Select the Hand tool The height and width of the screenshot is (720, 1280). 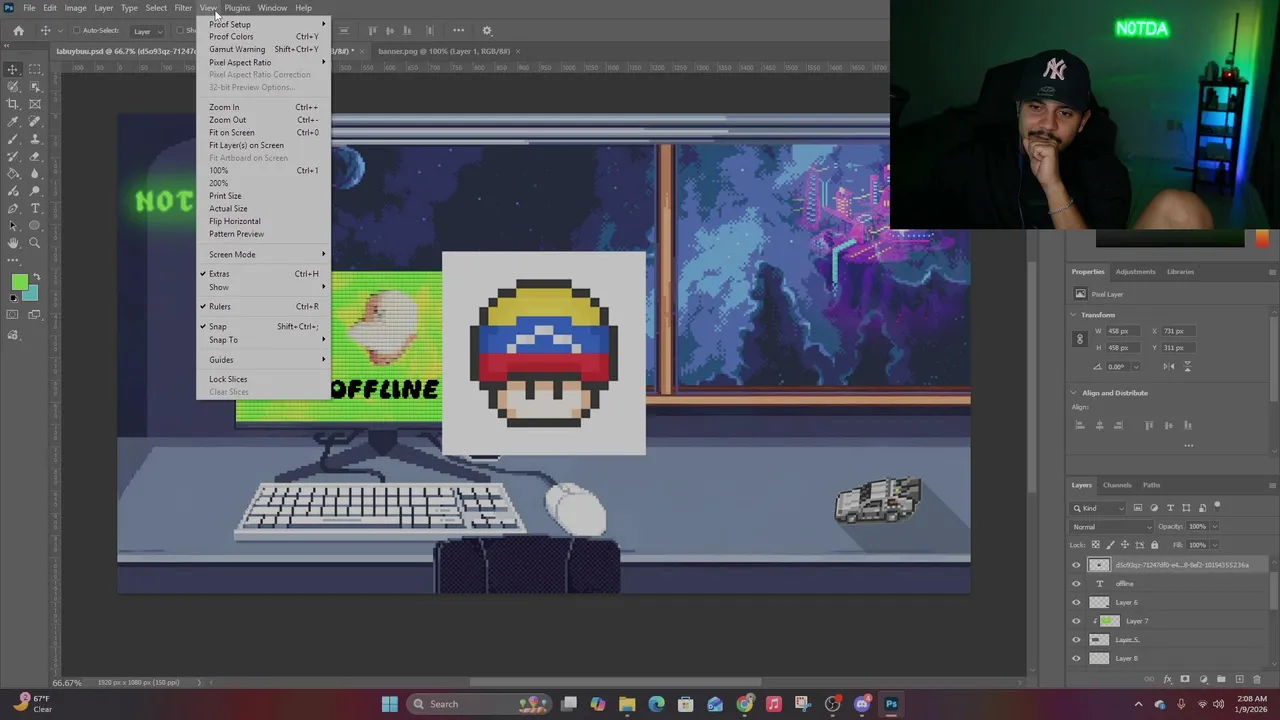click(x=13, y=243)
